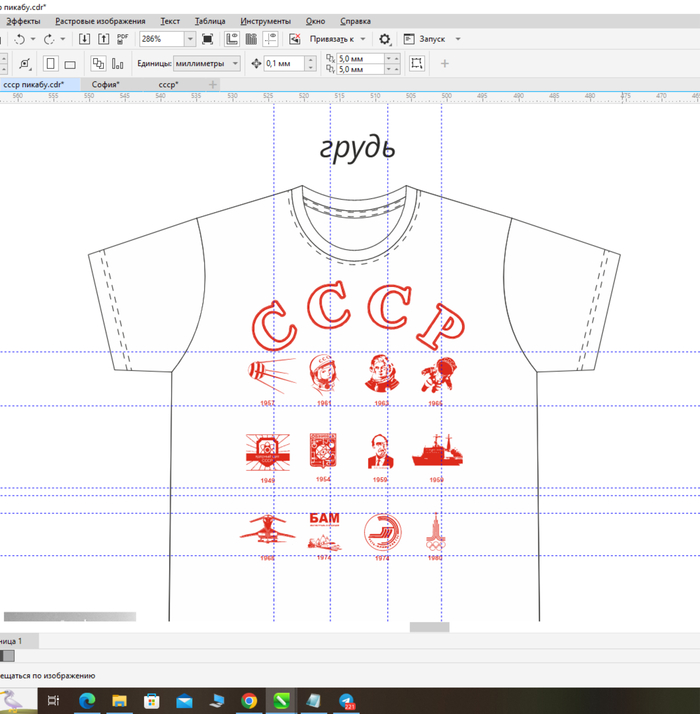700x714 pixels.
Task: Open the Окно menu
Action: click(315, 21)
